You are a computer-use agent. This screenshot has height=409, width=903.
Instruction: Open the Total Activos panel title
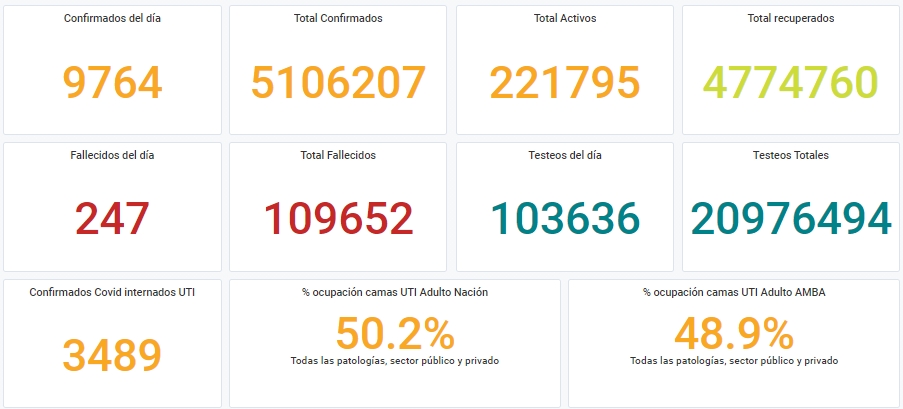point(565,18)
